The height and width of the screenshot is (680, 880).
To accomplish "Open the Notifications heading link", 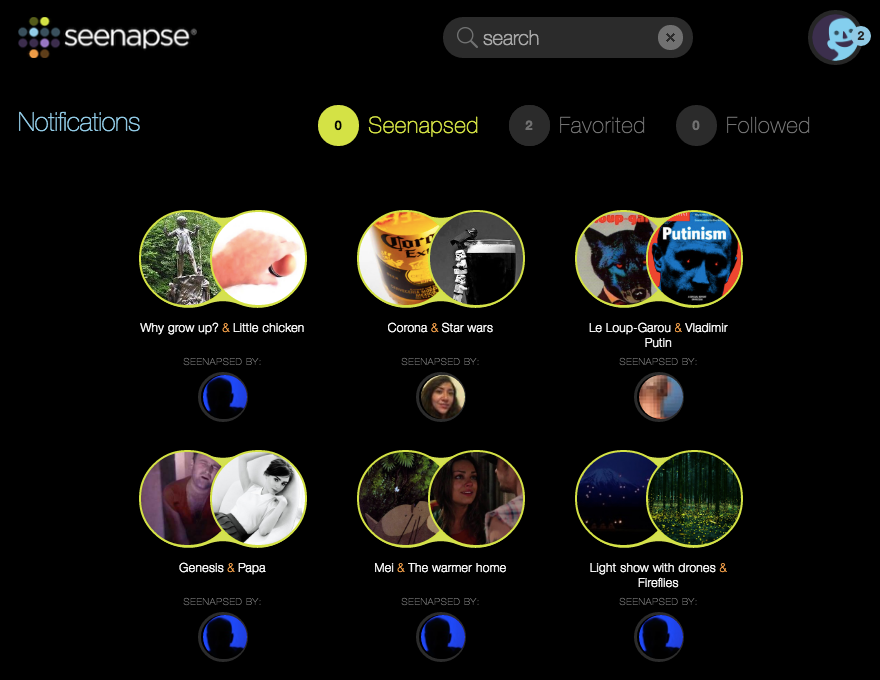I will coord(79,122).
